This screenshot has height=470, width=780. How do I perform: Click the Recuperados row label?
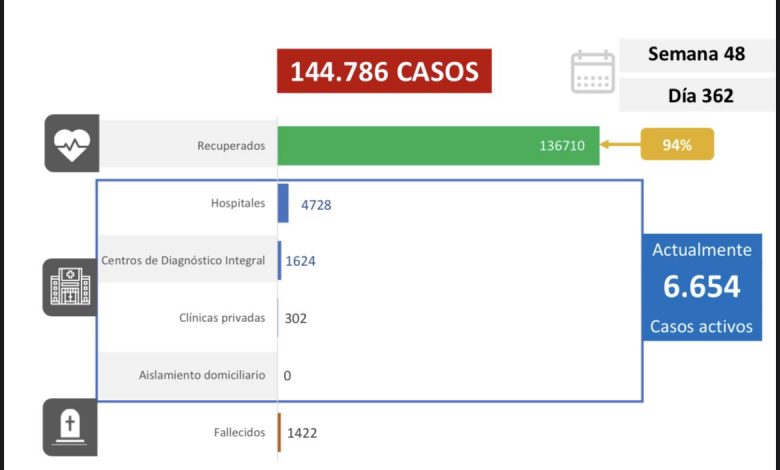[x=231, y=146]
